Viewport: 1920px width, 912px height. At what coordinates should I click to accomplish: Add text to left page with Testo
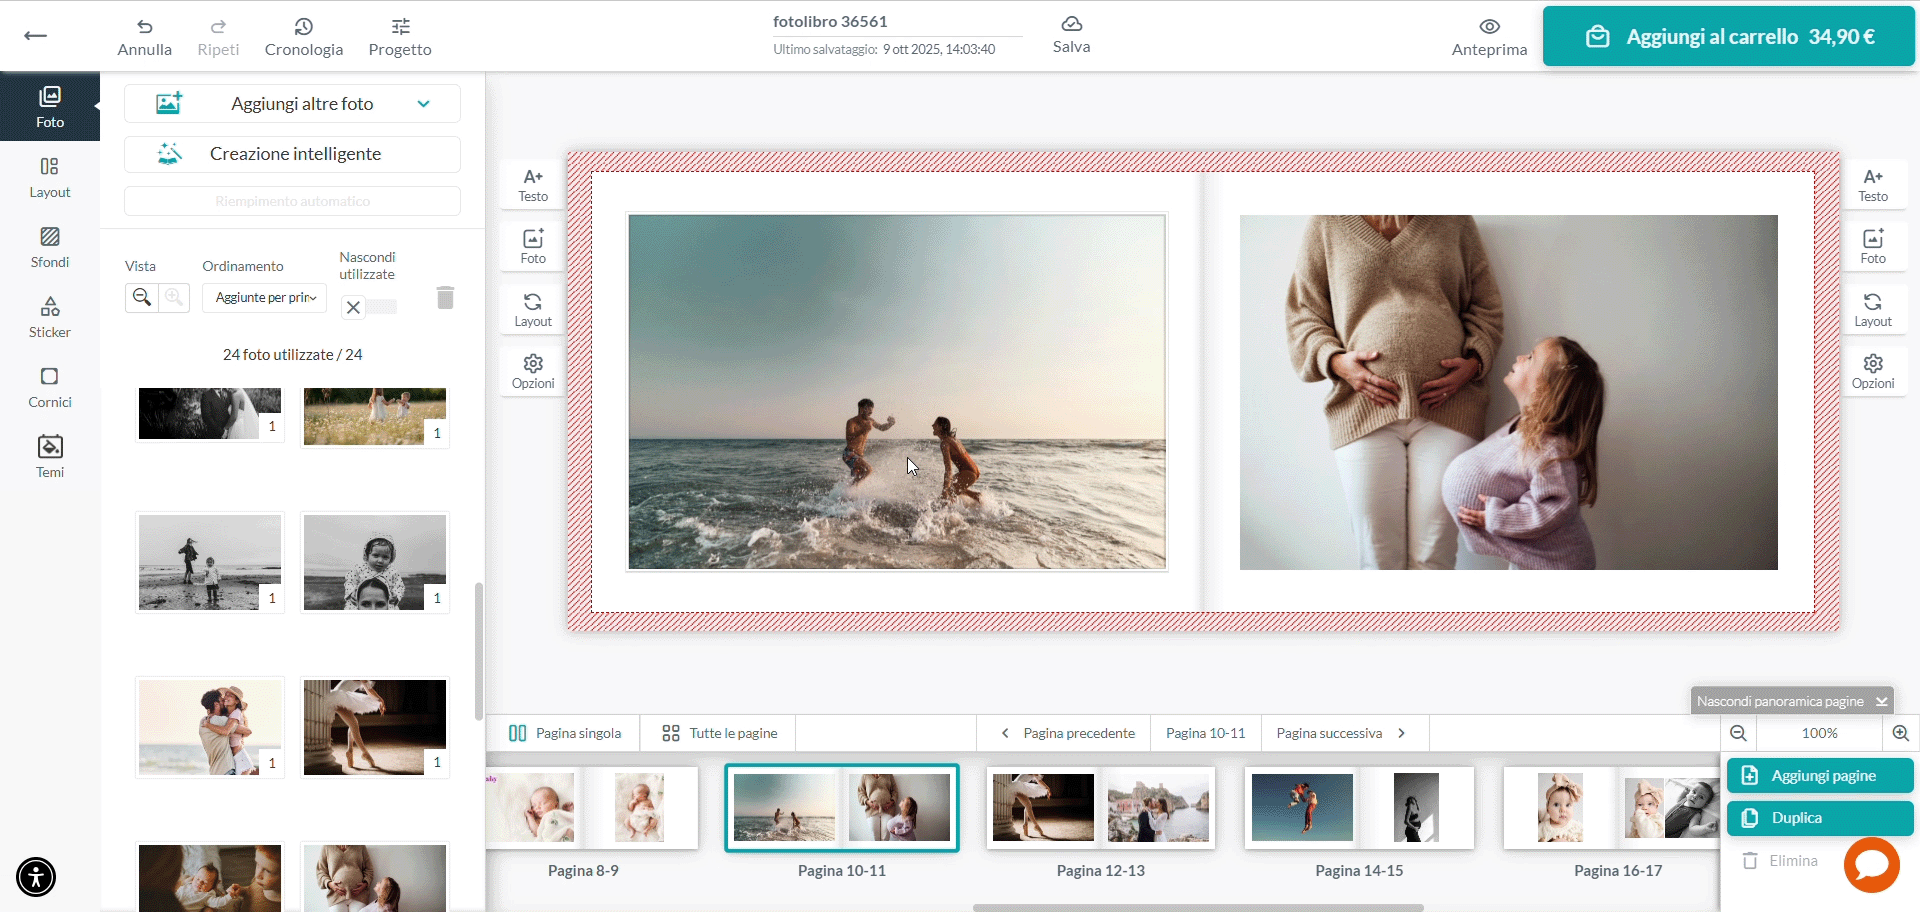(533, 185)
